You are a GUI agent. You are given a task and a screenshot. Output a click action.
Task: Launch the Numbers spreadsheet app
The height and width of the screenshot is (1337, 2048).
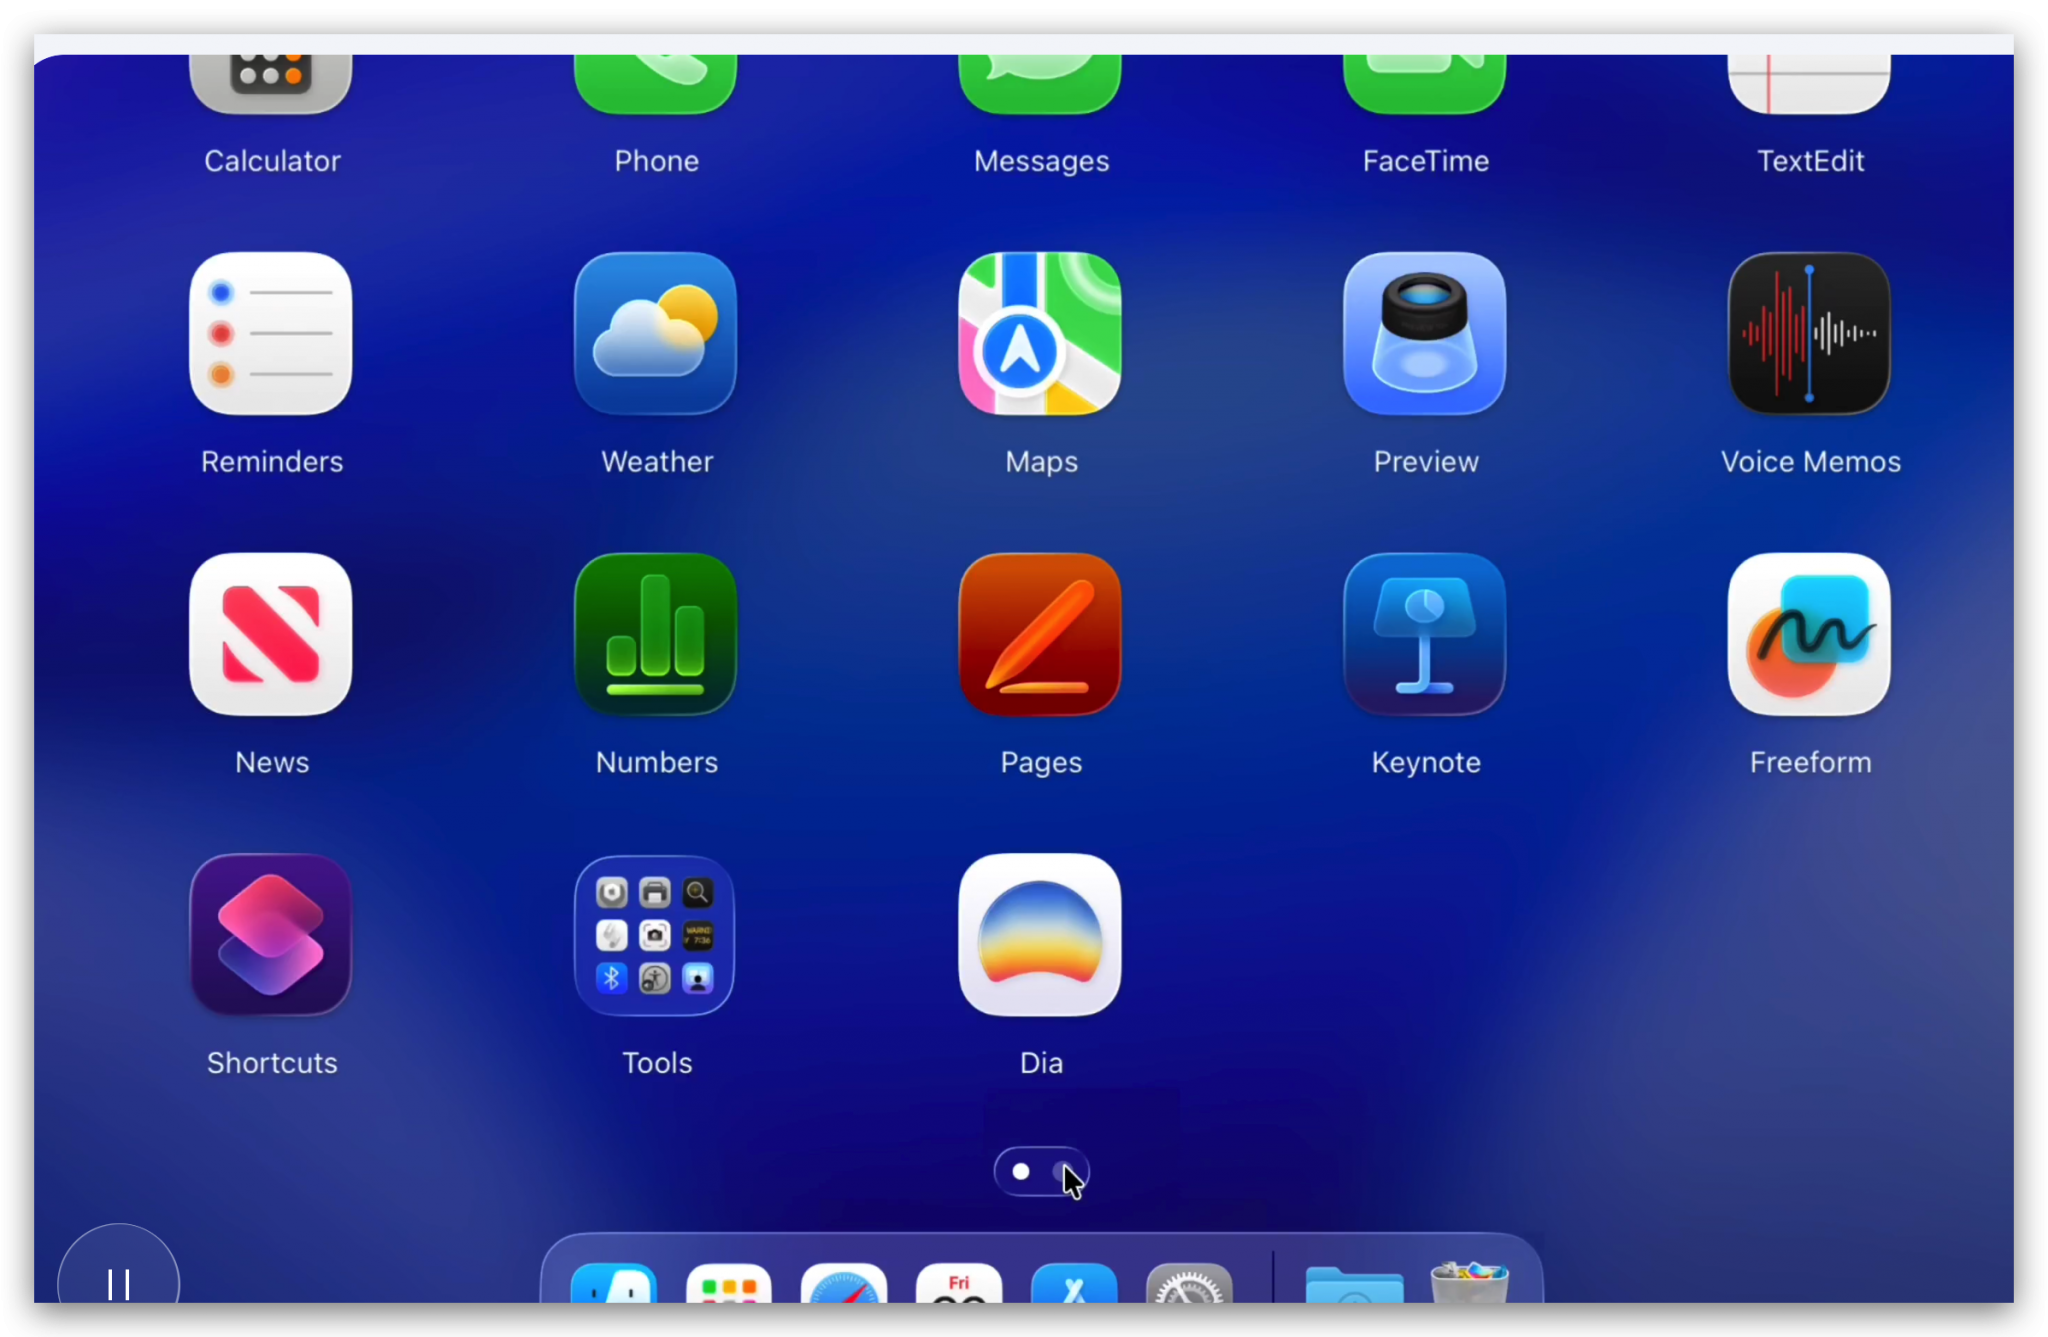655,634
